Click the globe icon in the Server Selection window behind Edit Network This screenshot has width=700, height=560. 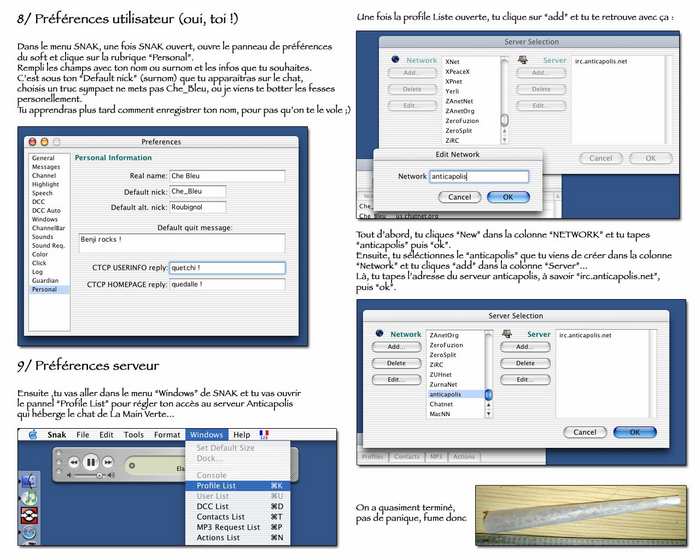395,59
